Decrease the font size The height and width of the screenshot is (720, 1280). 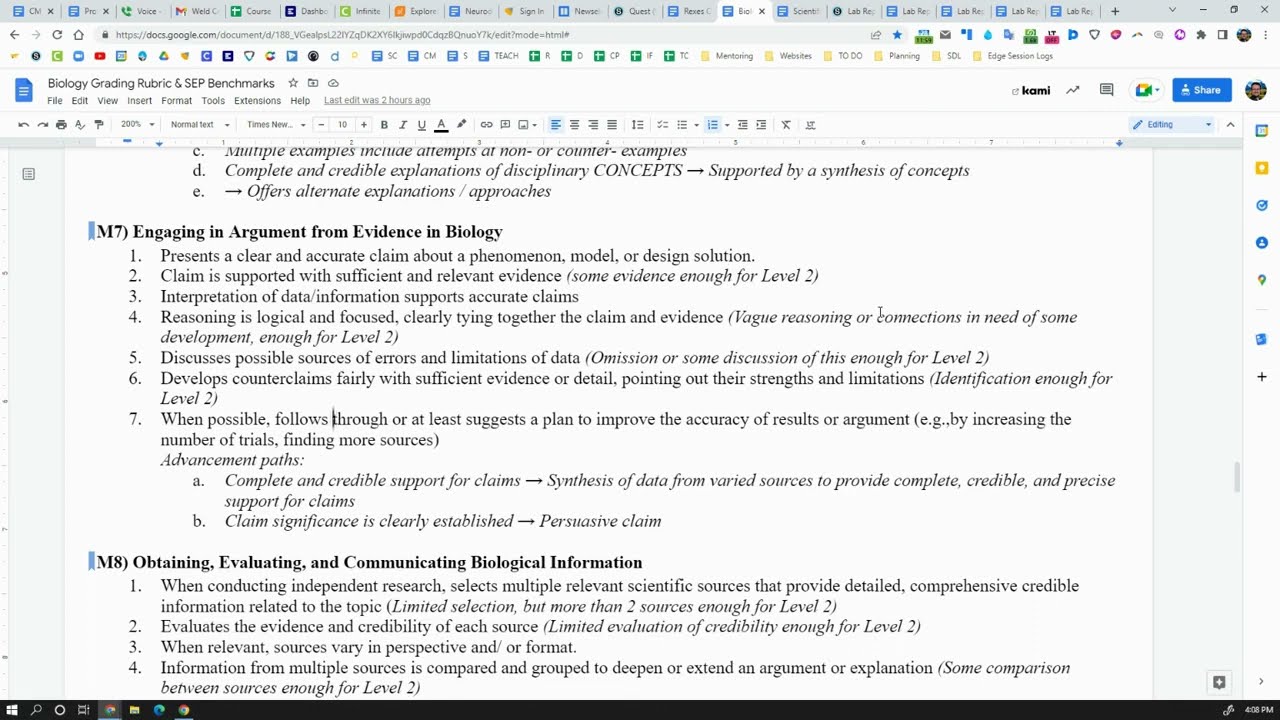(321, 125)
